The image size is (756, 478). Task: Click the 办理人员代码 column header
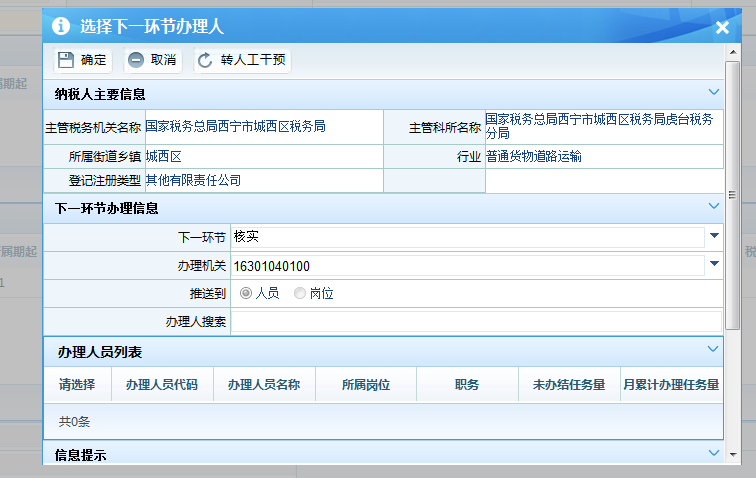click(x=162, y=384)
